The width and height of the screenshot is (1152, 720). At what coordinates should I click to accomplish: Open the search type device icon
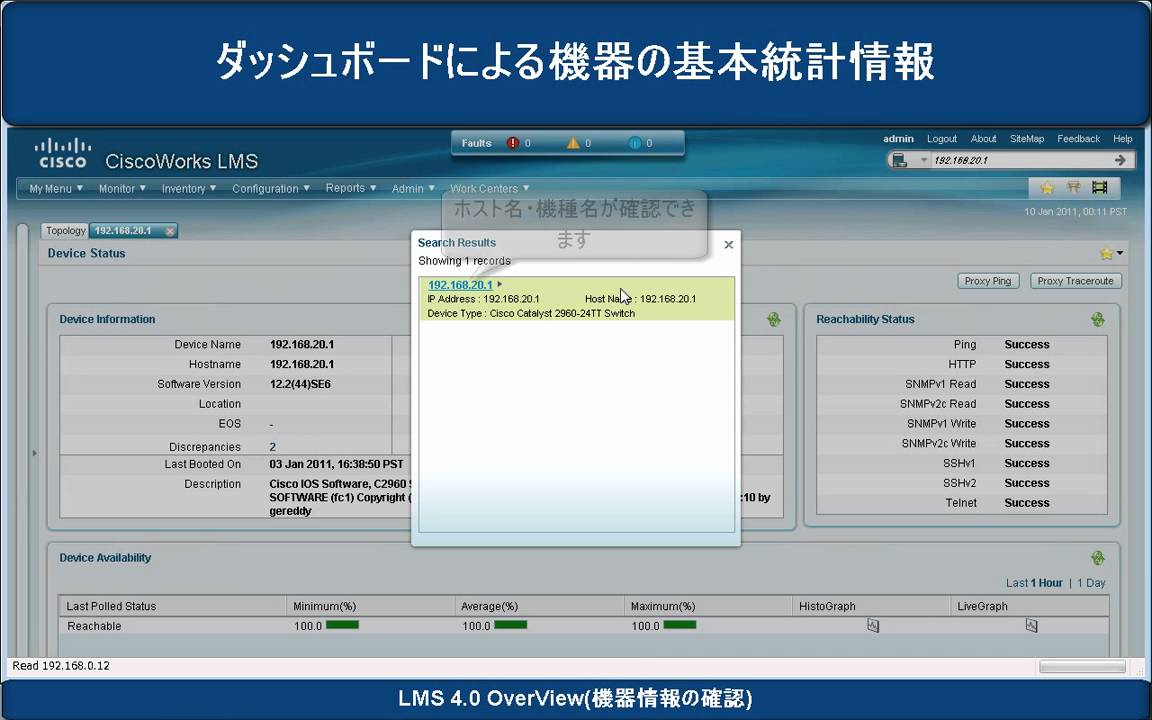900,160
